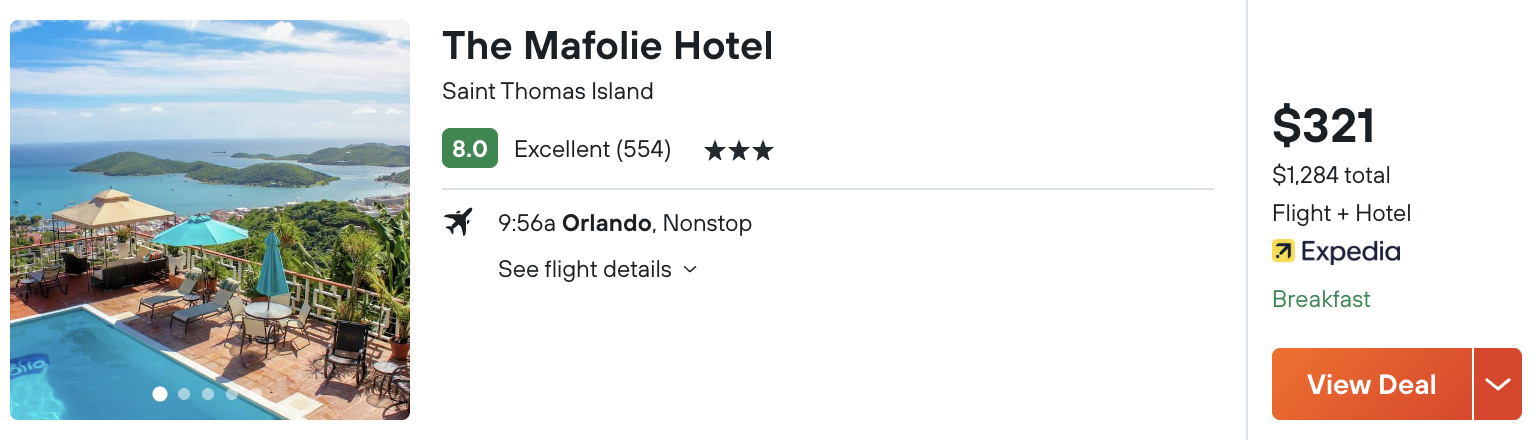Select the first photo carousel dot
The image size is (1540, 440).
[160, 394]
